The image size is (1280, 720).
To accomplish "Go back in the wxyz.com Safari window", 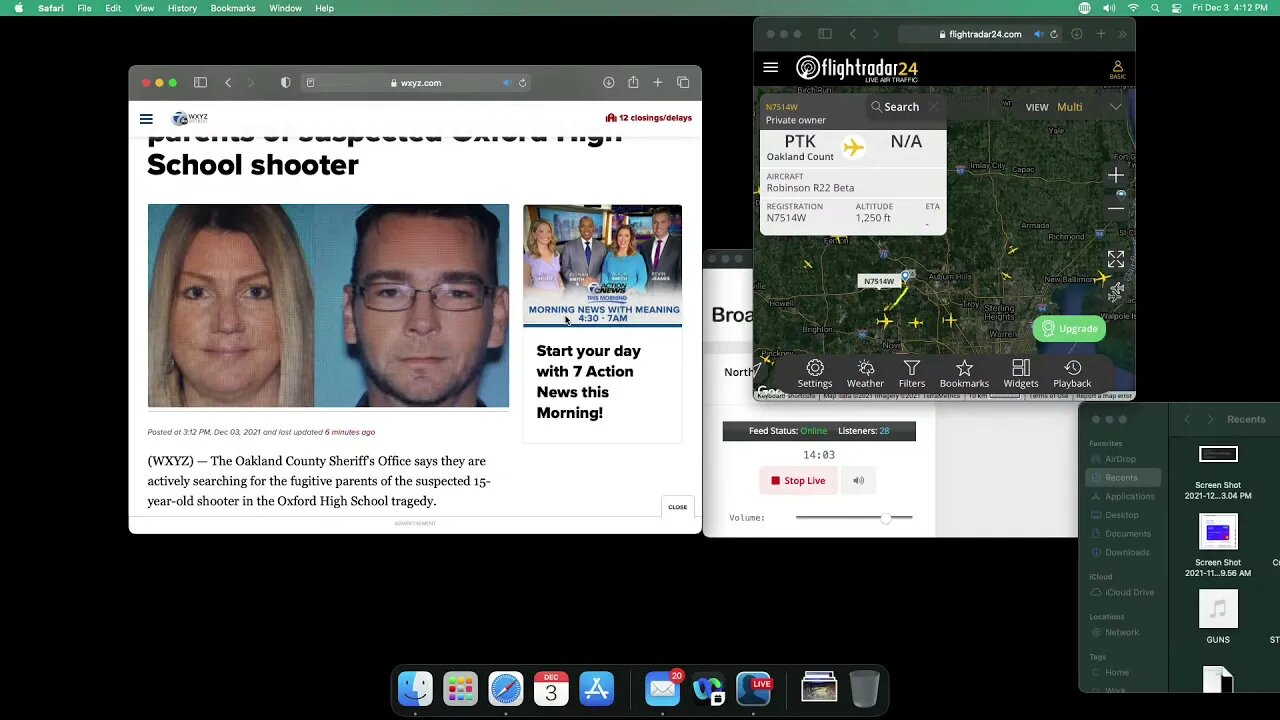I will (x=228, y=83).
